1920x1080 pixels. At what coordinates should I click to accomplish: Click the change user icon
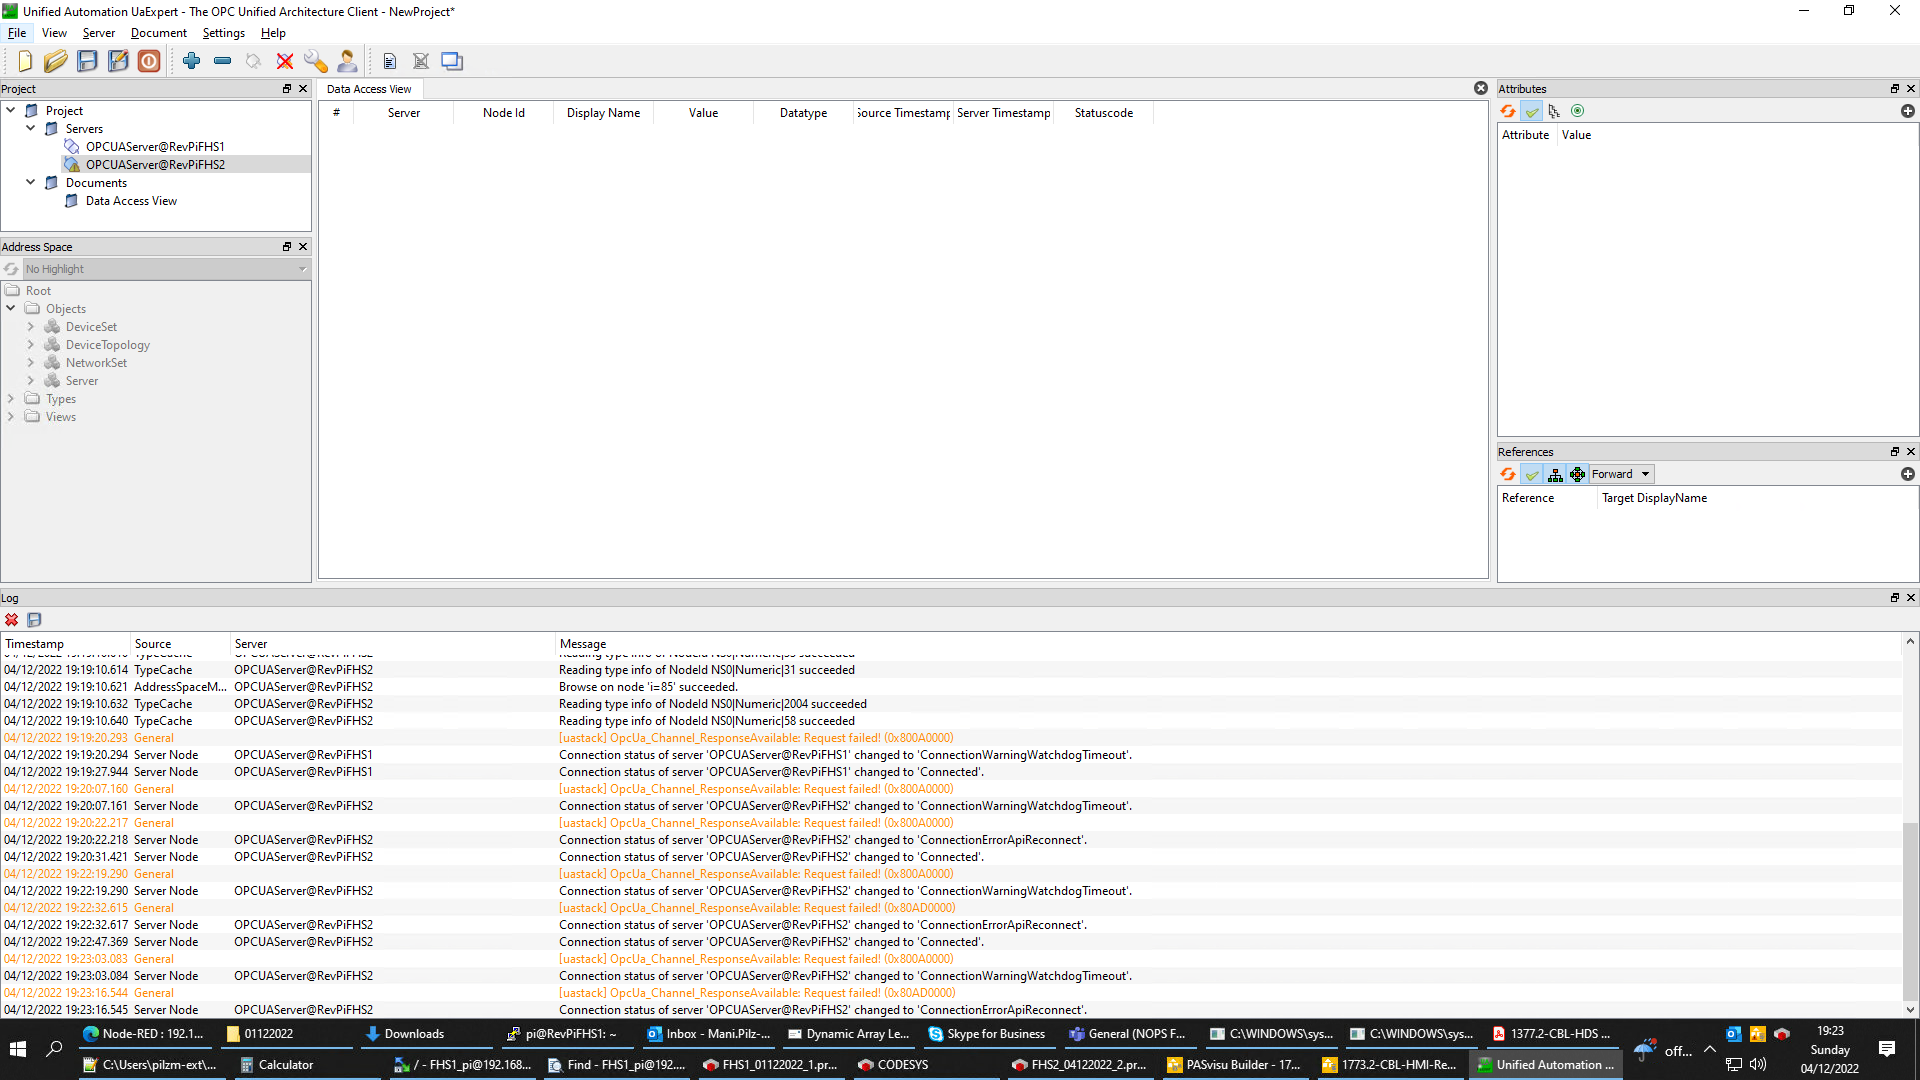347,61
